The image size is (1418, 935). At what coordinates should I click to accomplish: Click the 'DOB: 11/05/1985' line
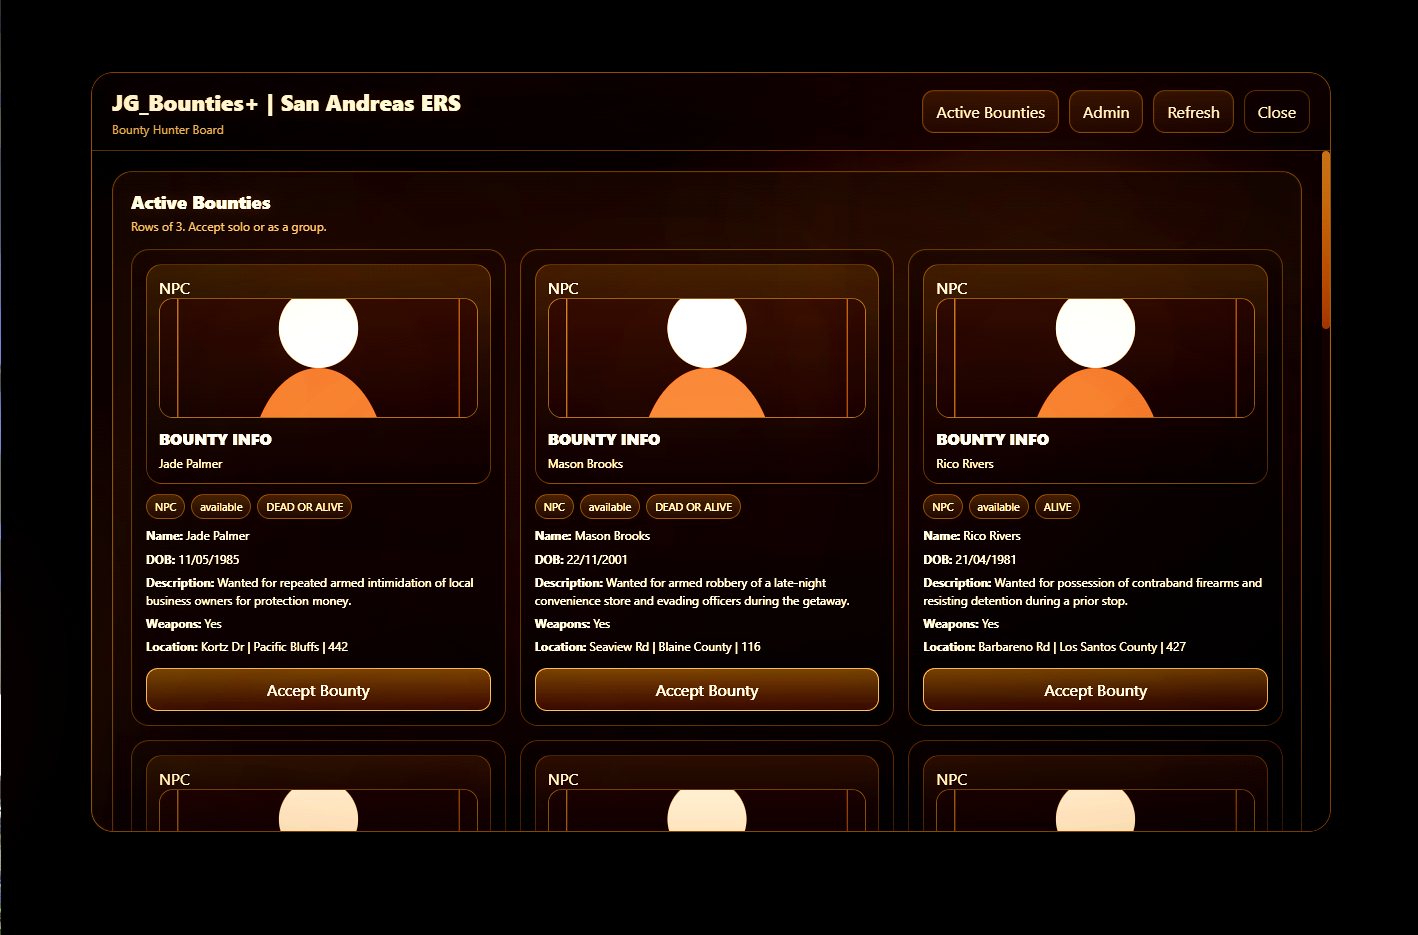(193, 560)
